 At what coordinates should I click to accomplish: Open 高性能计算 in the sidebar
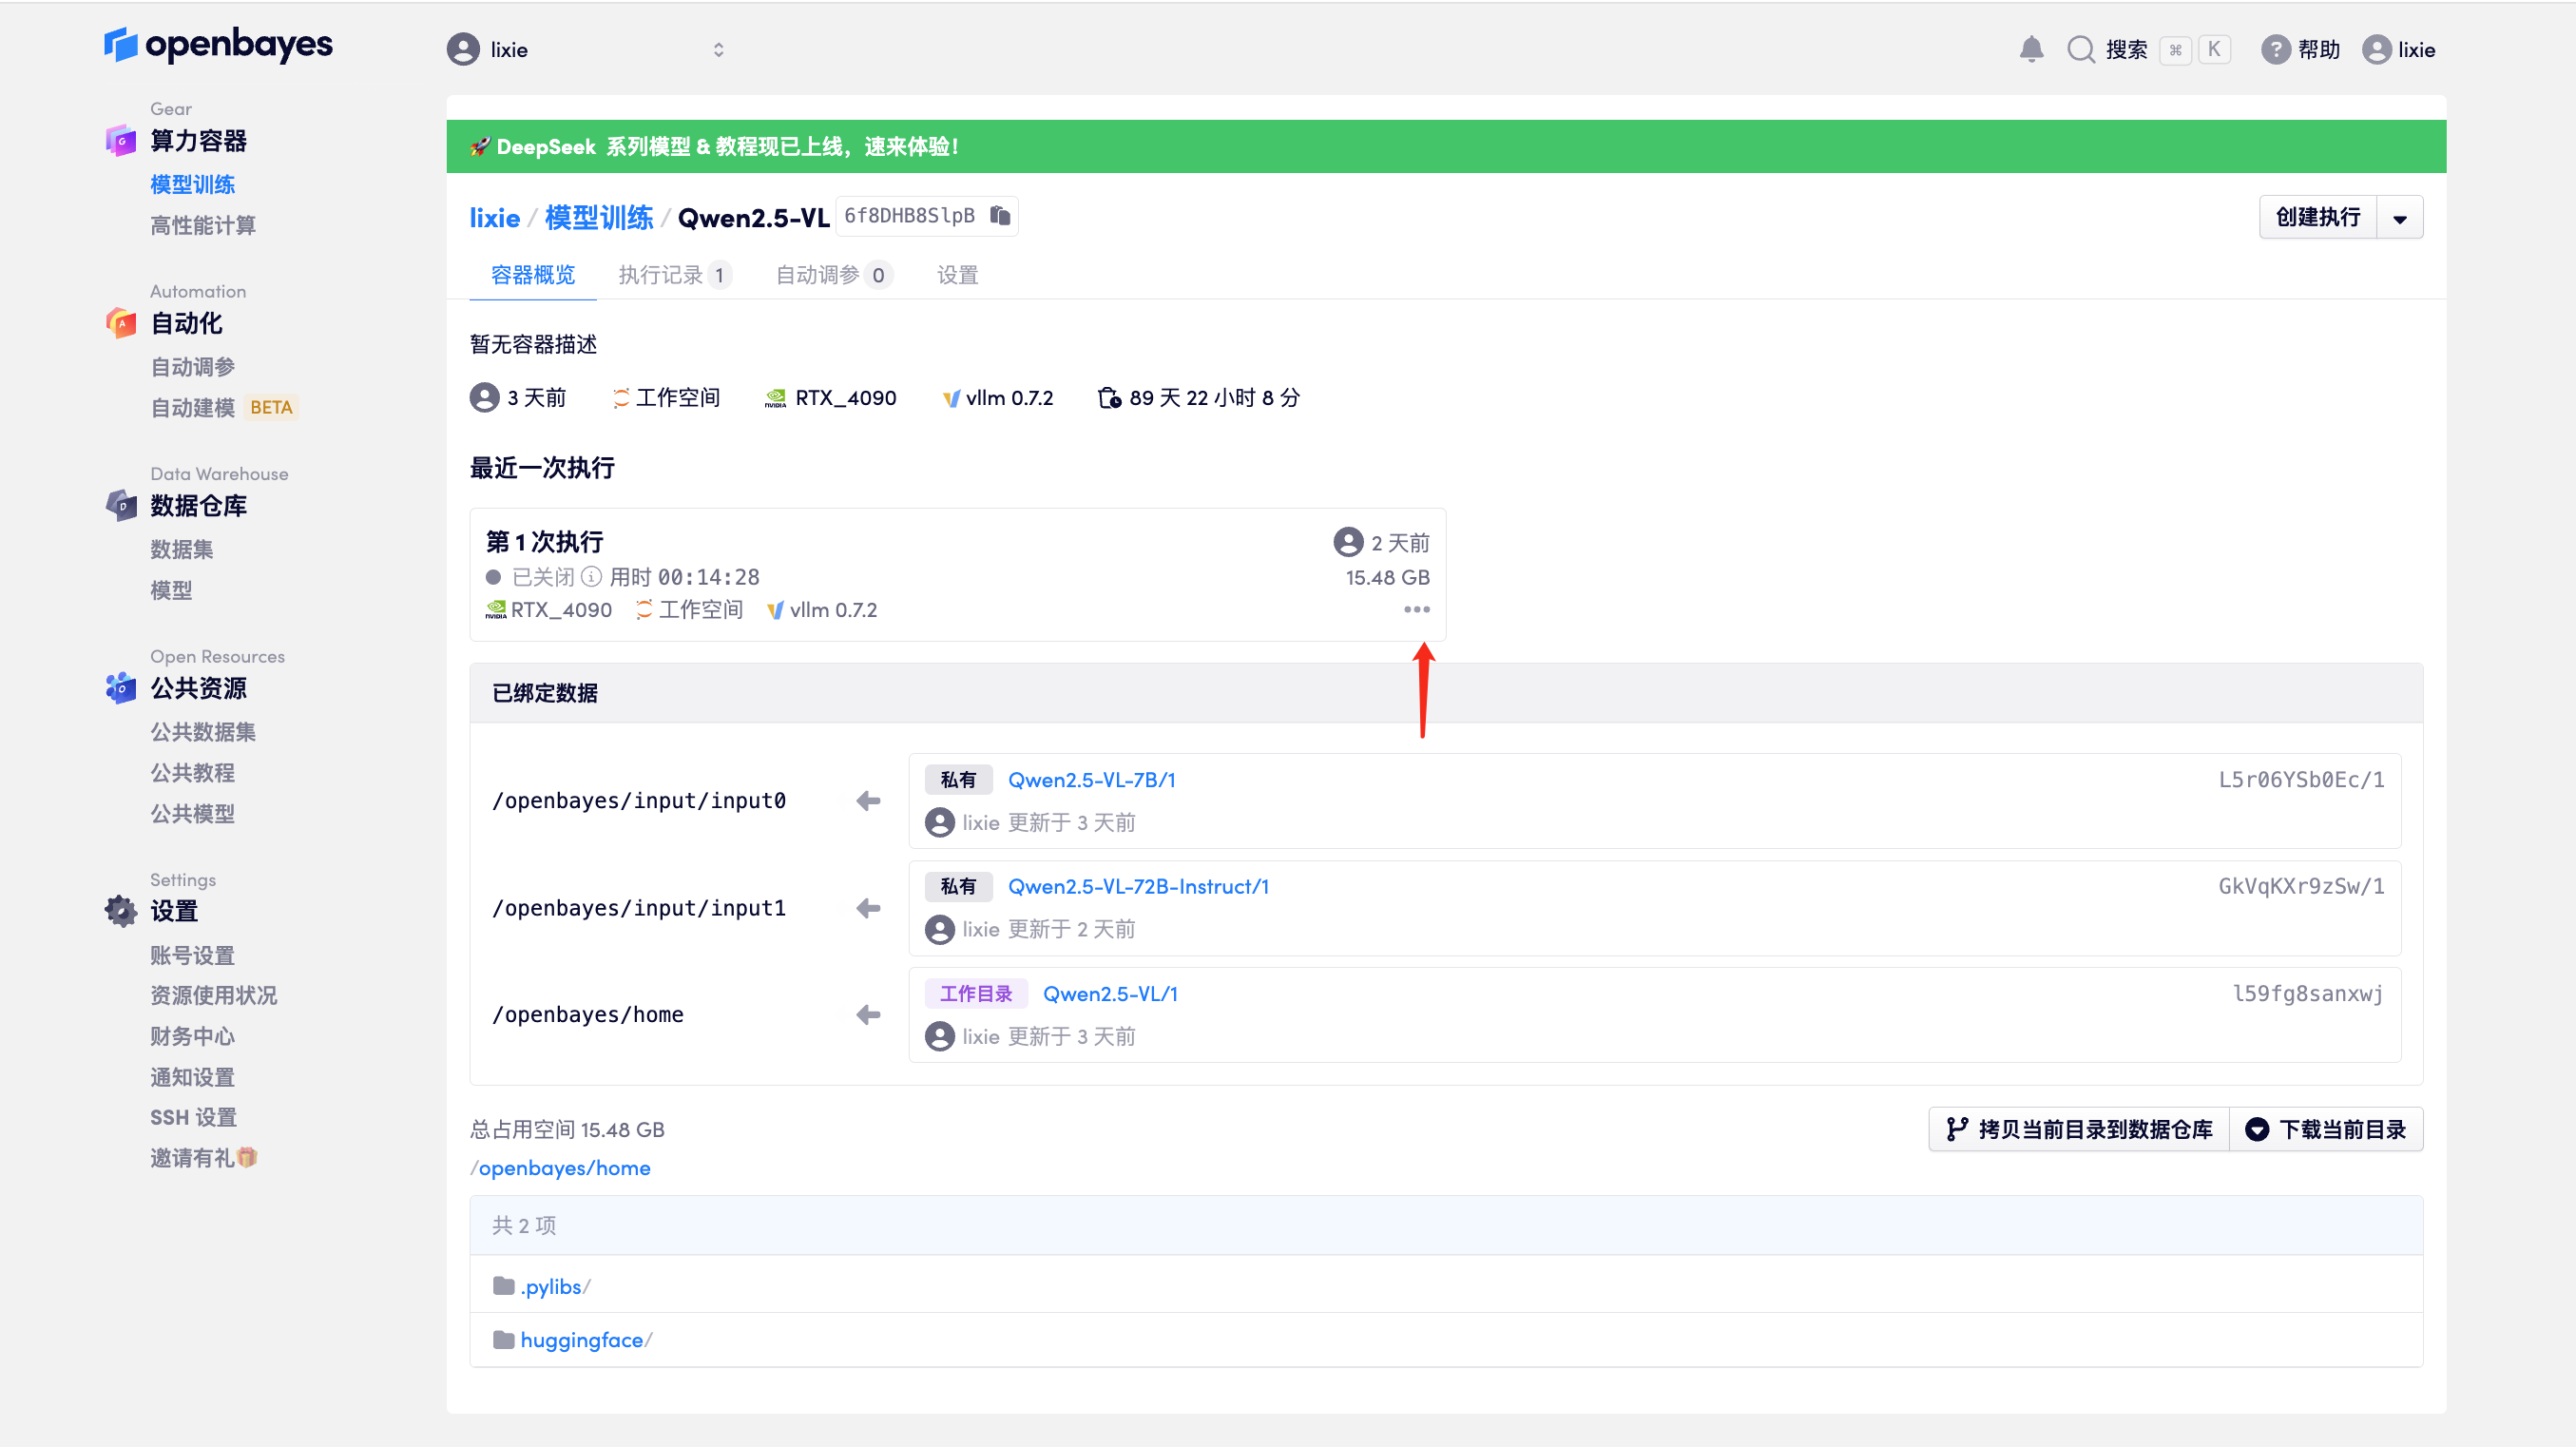click(x=203, y=226)
